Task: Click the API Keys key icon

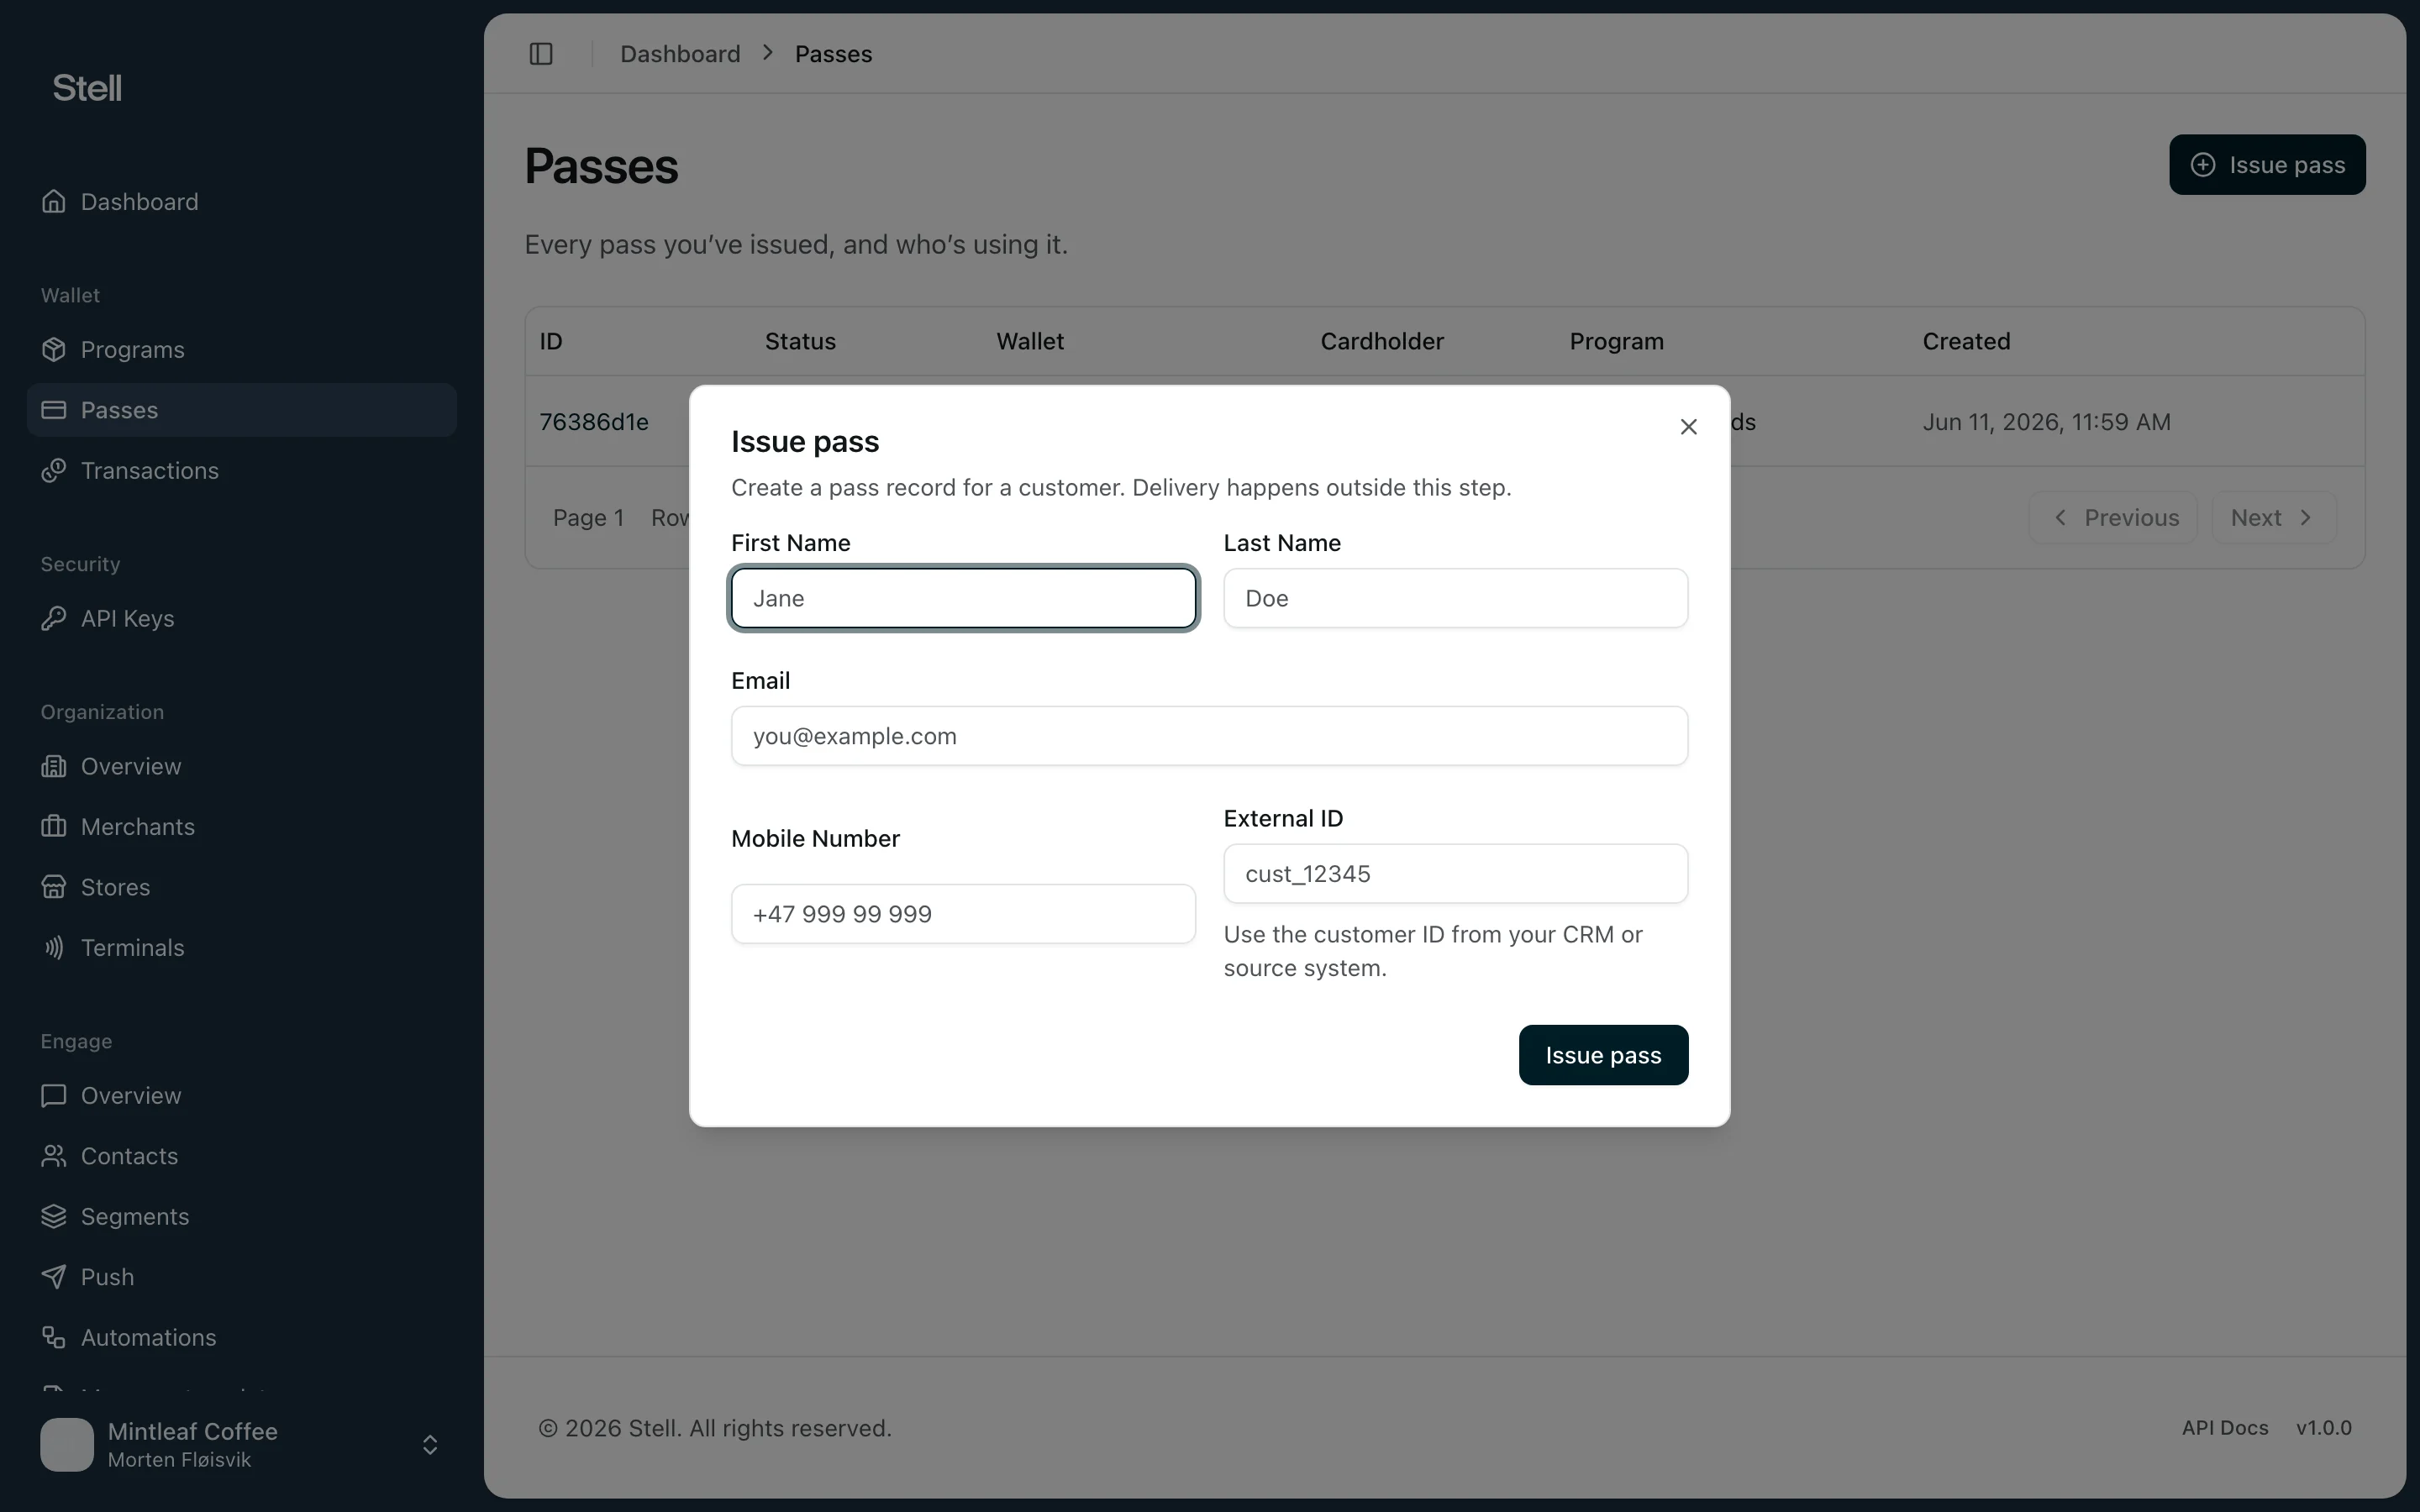Action: [x=54, y=619]
